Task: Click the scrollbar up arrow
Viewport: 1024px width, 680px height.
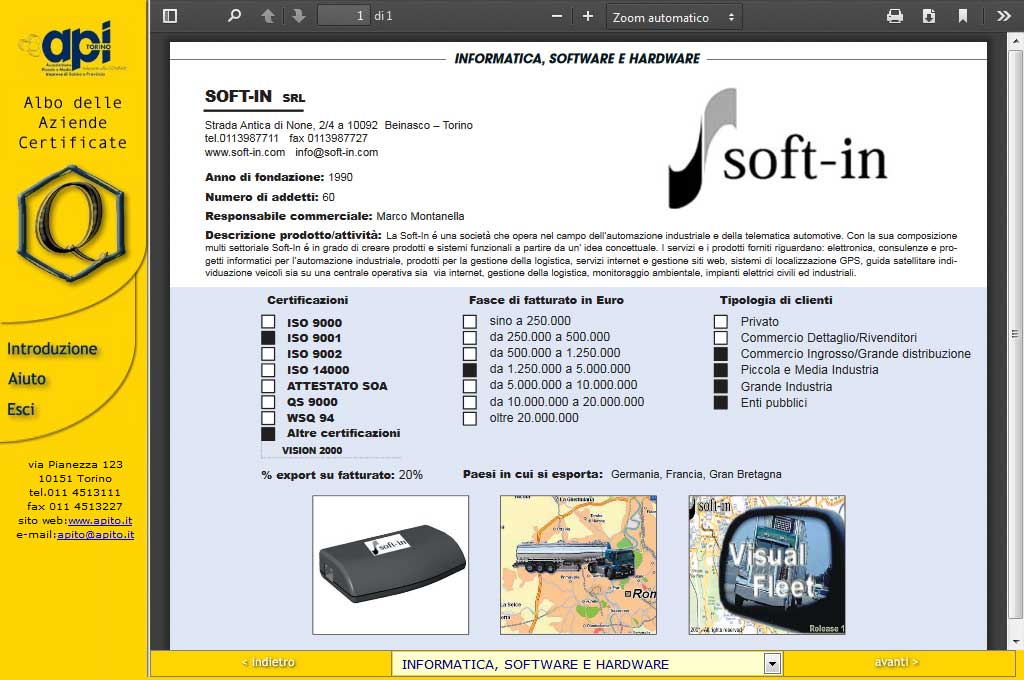Action: [x=1015, y=41]
